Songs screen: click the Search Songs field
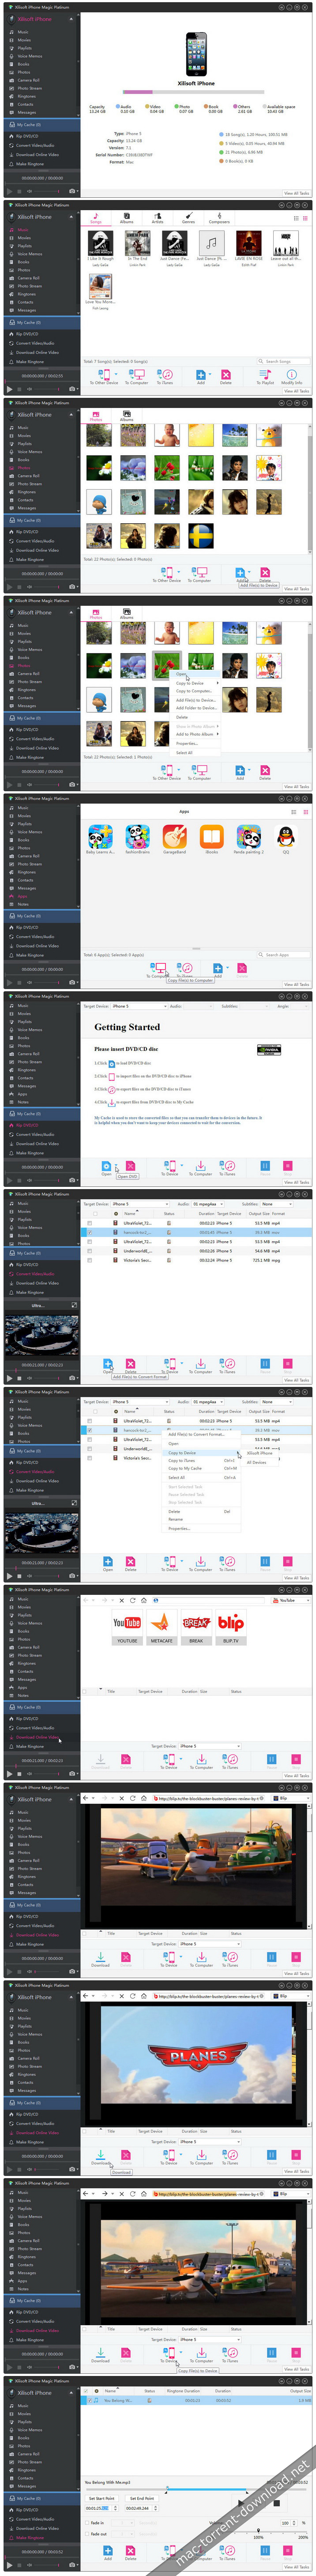Viewport: 316px width, 2576px height. [x=284, y=361]
